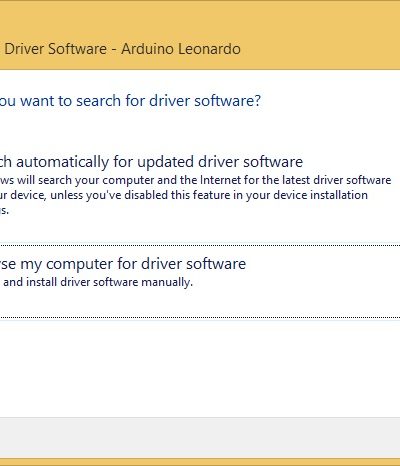The height and width of the screenshot is (466, 400).
Task: Click dotted line below install manually text
Action: click(200, 317)
